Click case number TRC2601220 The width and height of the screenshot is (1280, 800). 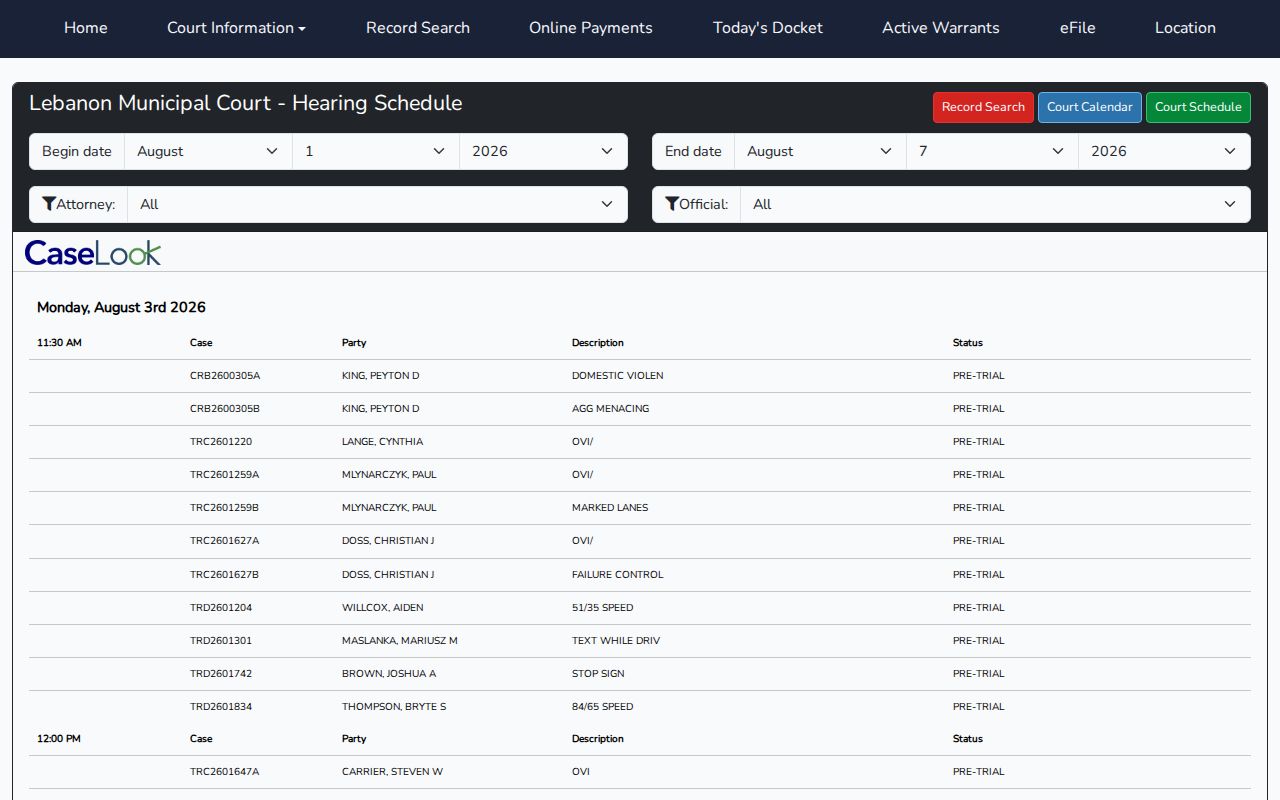(x=221, y=442)
